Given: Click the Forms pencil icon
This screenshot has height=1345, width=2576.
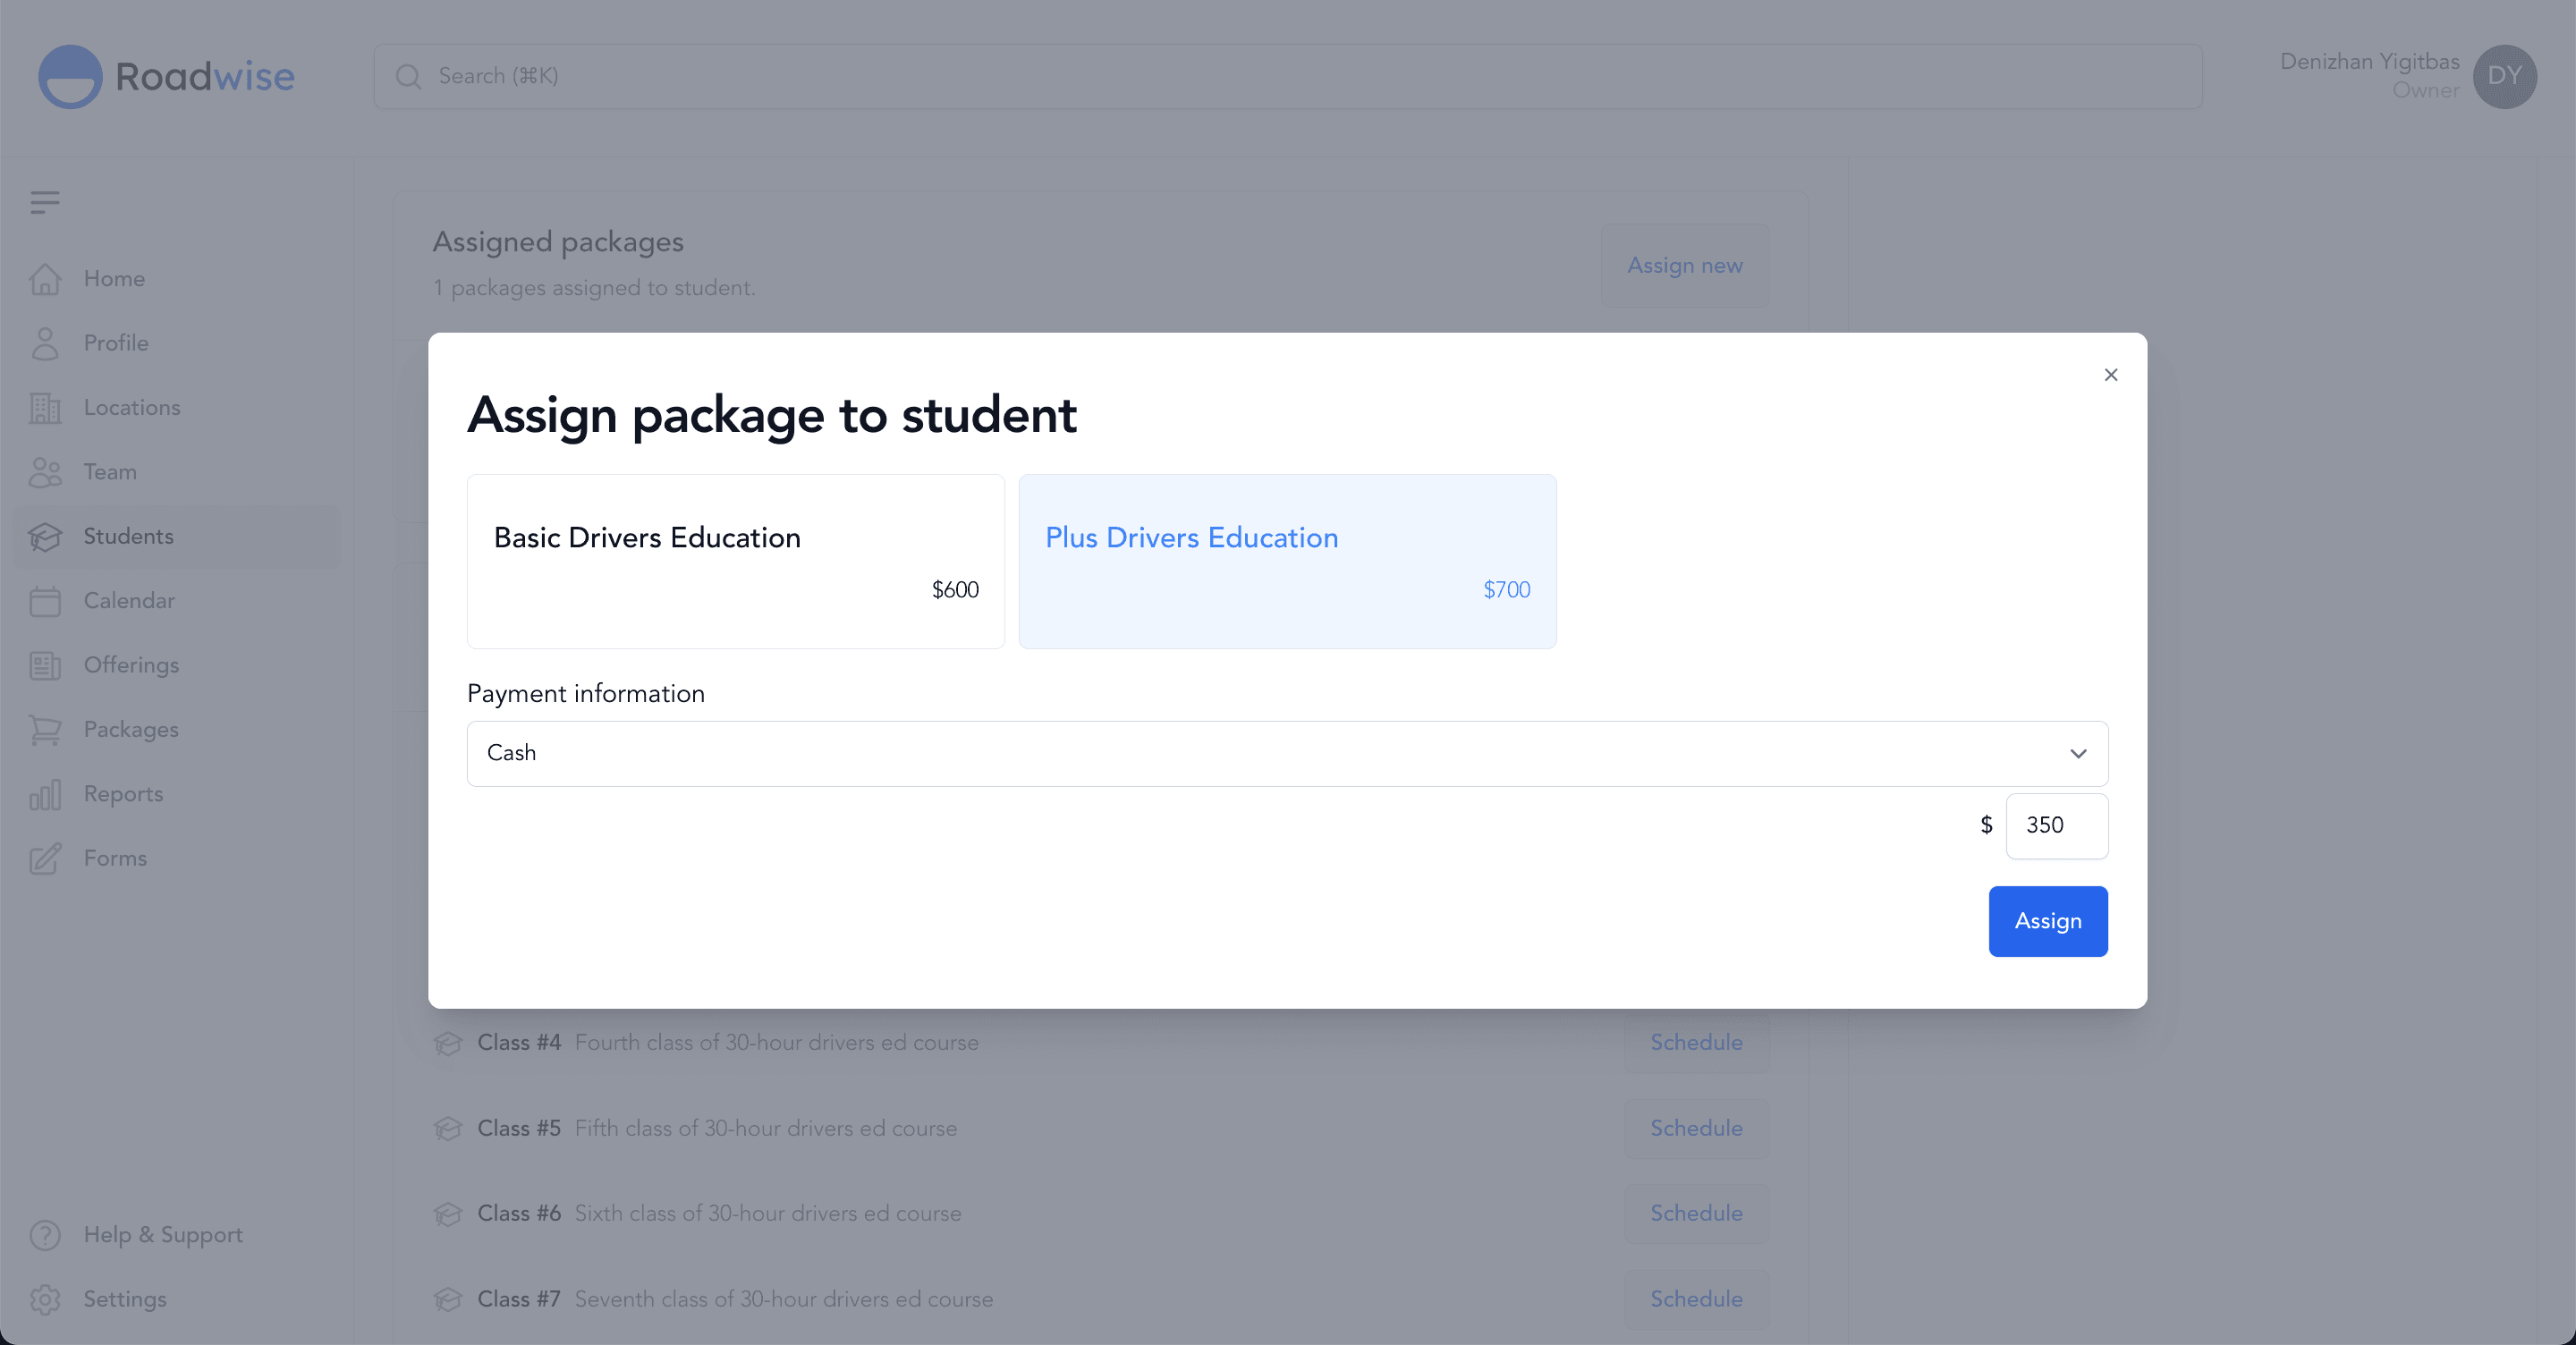Looking at the screenshot, I should coord(45,859).
